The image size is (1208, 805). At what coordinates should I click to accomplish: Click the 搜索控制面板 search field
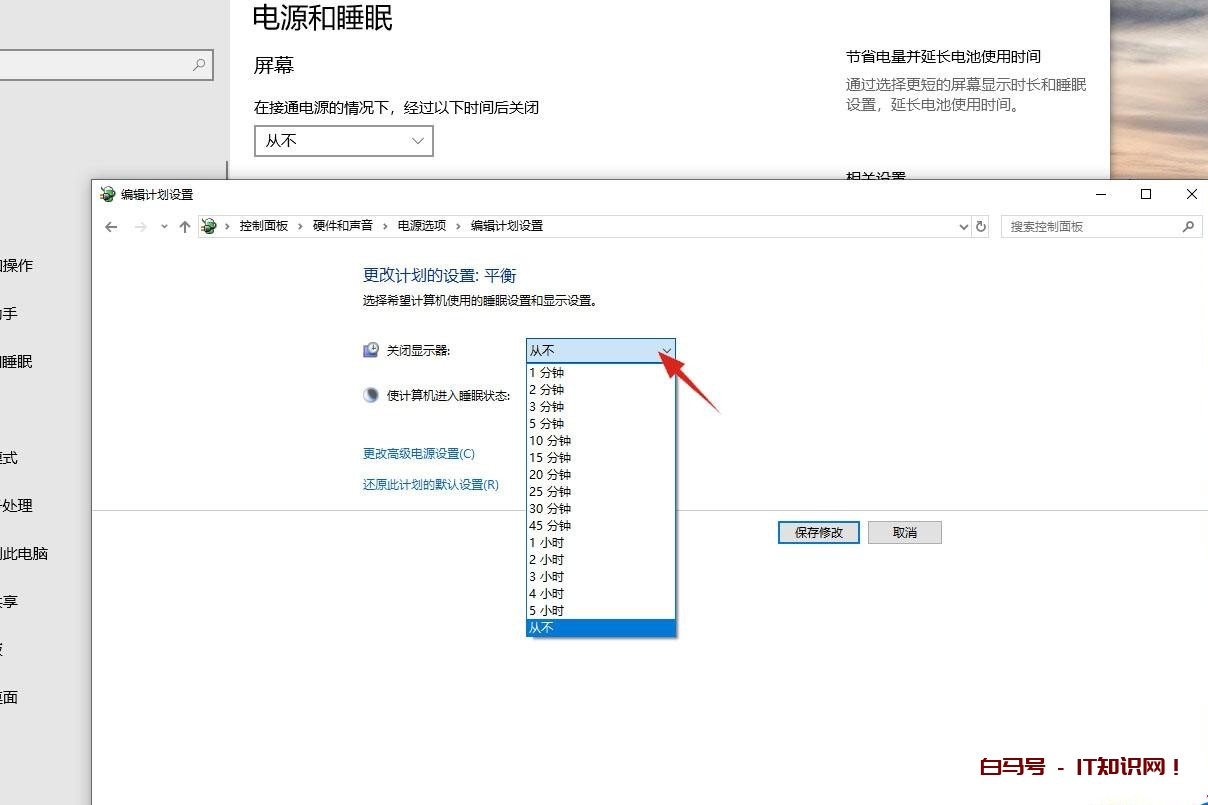(x=1090, y=227)
